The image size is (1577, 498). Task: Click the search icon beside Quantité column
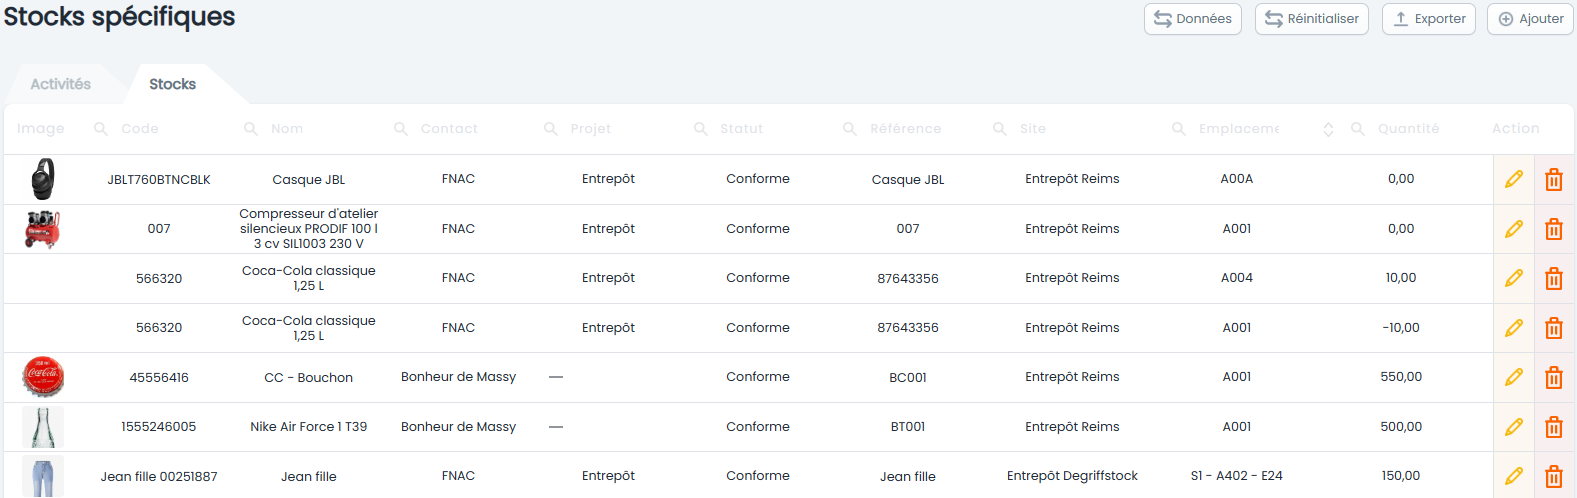tap(1358, 129)
